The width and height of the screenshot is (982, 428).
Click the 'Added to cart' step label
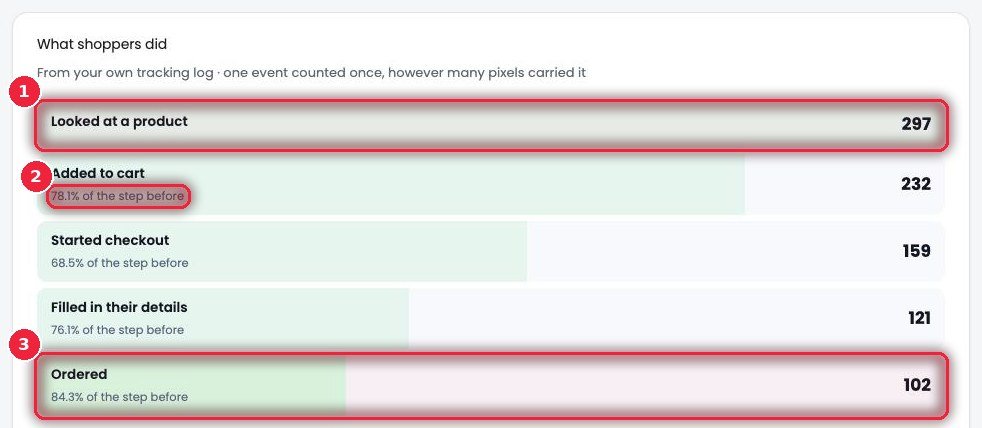[x=98, y=173]
